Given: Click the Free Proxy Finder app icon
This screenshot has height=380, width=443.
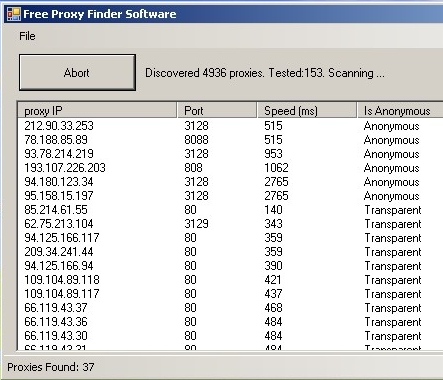Looking at the screenshot, I should [x=14, y=14].
